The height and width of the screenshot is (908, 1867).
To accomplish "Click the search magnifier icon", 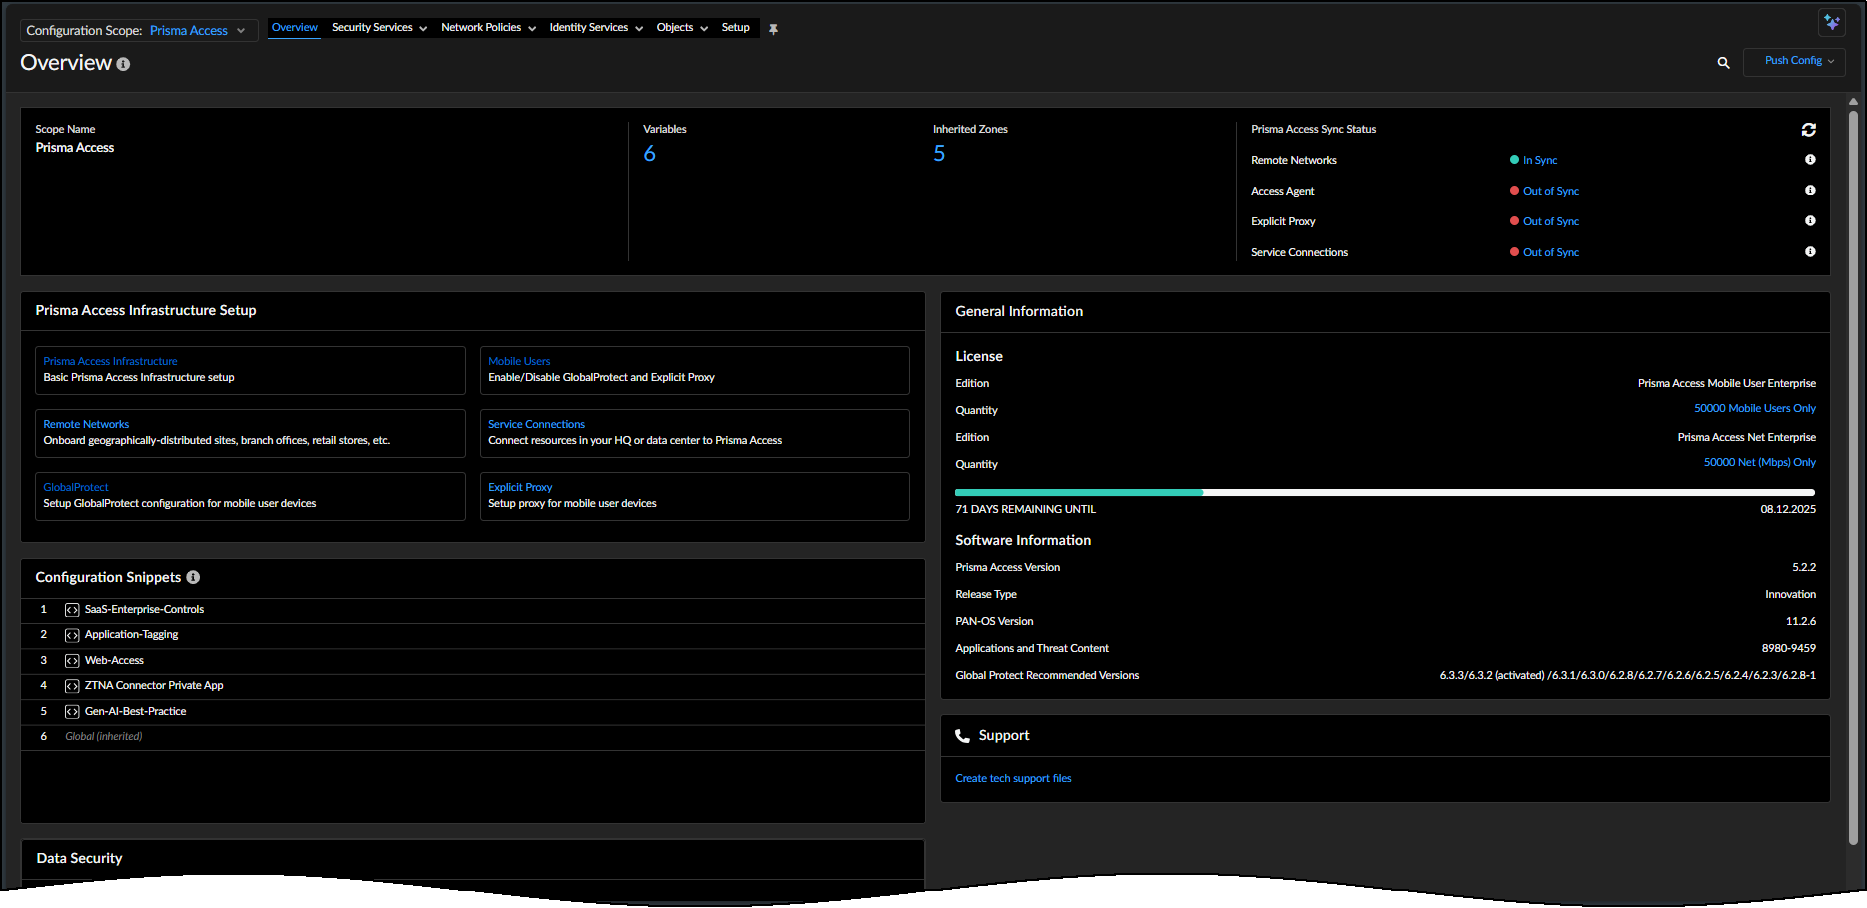I will [x=1723, y=63].
